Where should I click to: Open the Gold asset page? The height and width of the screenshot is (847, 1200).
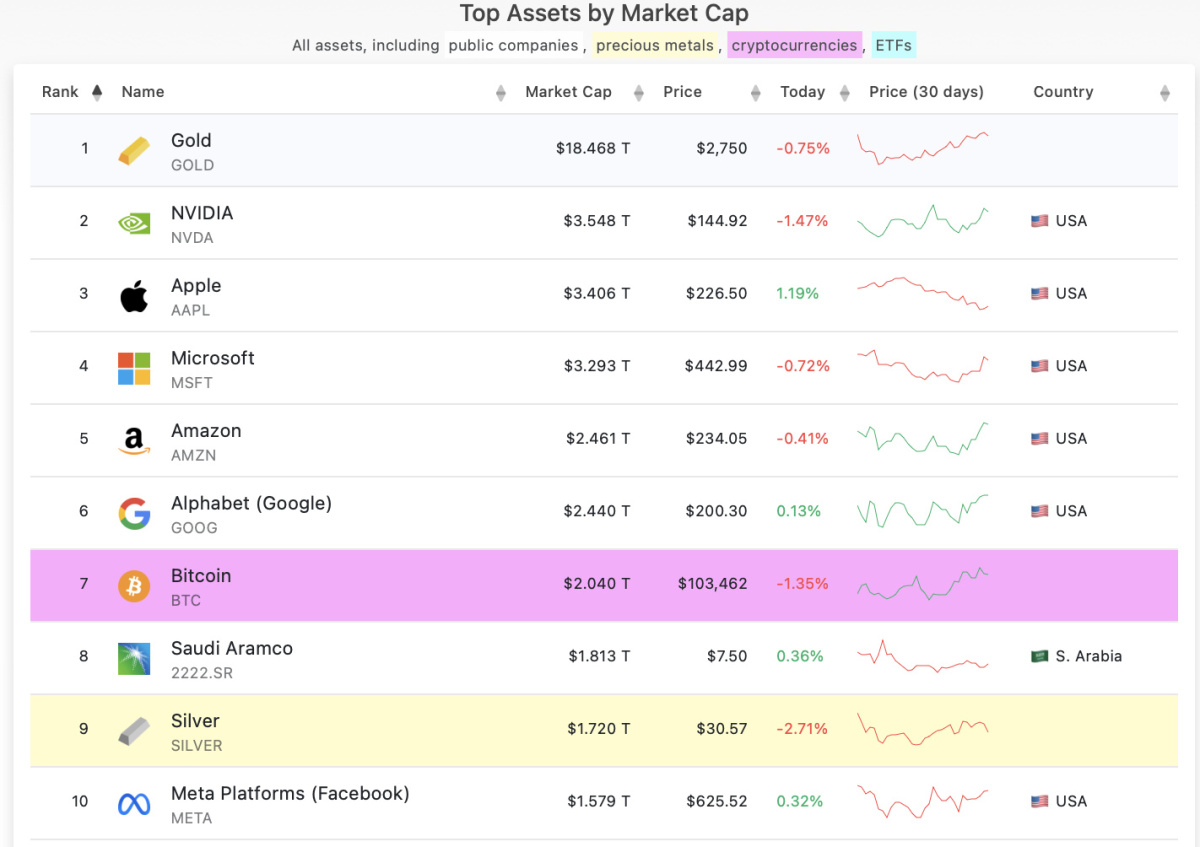(x=191, y=141)
